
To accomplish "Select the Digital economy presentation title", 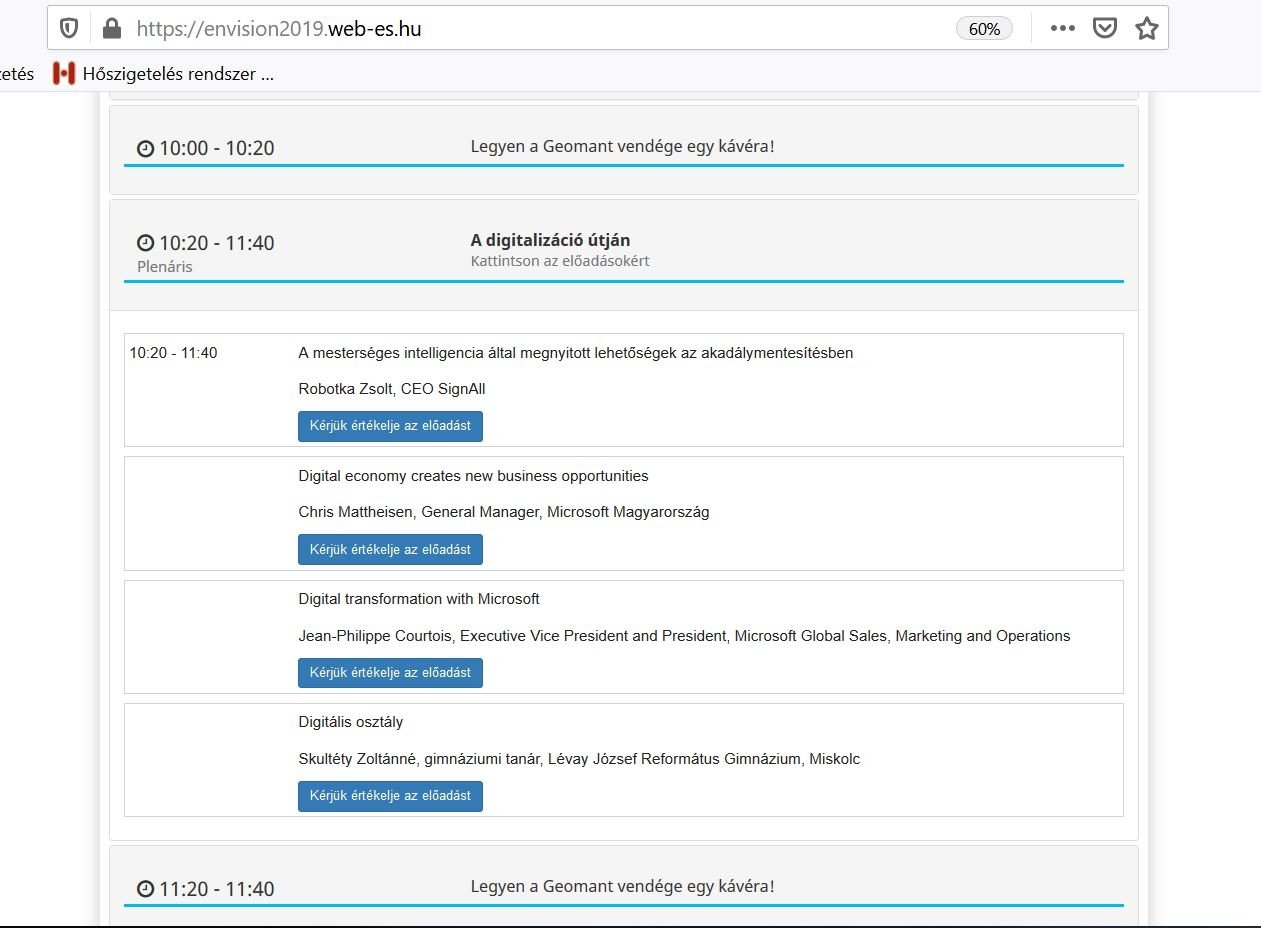I will pos(473,476).
